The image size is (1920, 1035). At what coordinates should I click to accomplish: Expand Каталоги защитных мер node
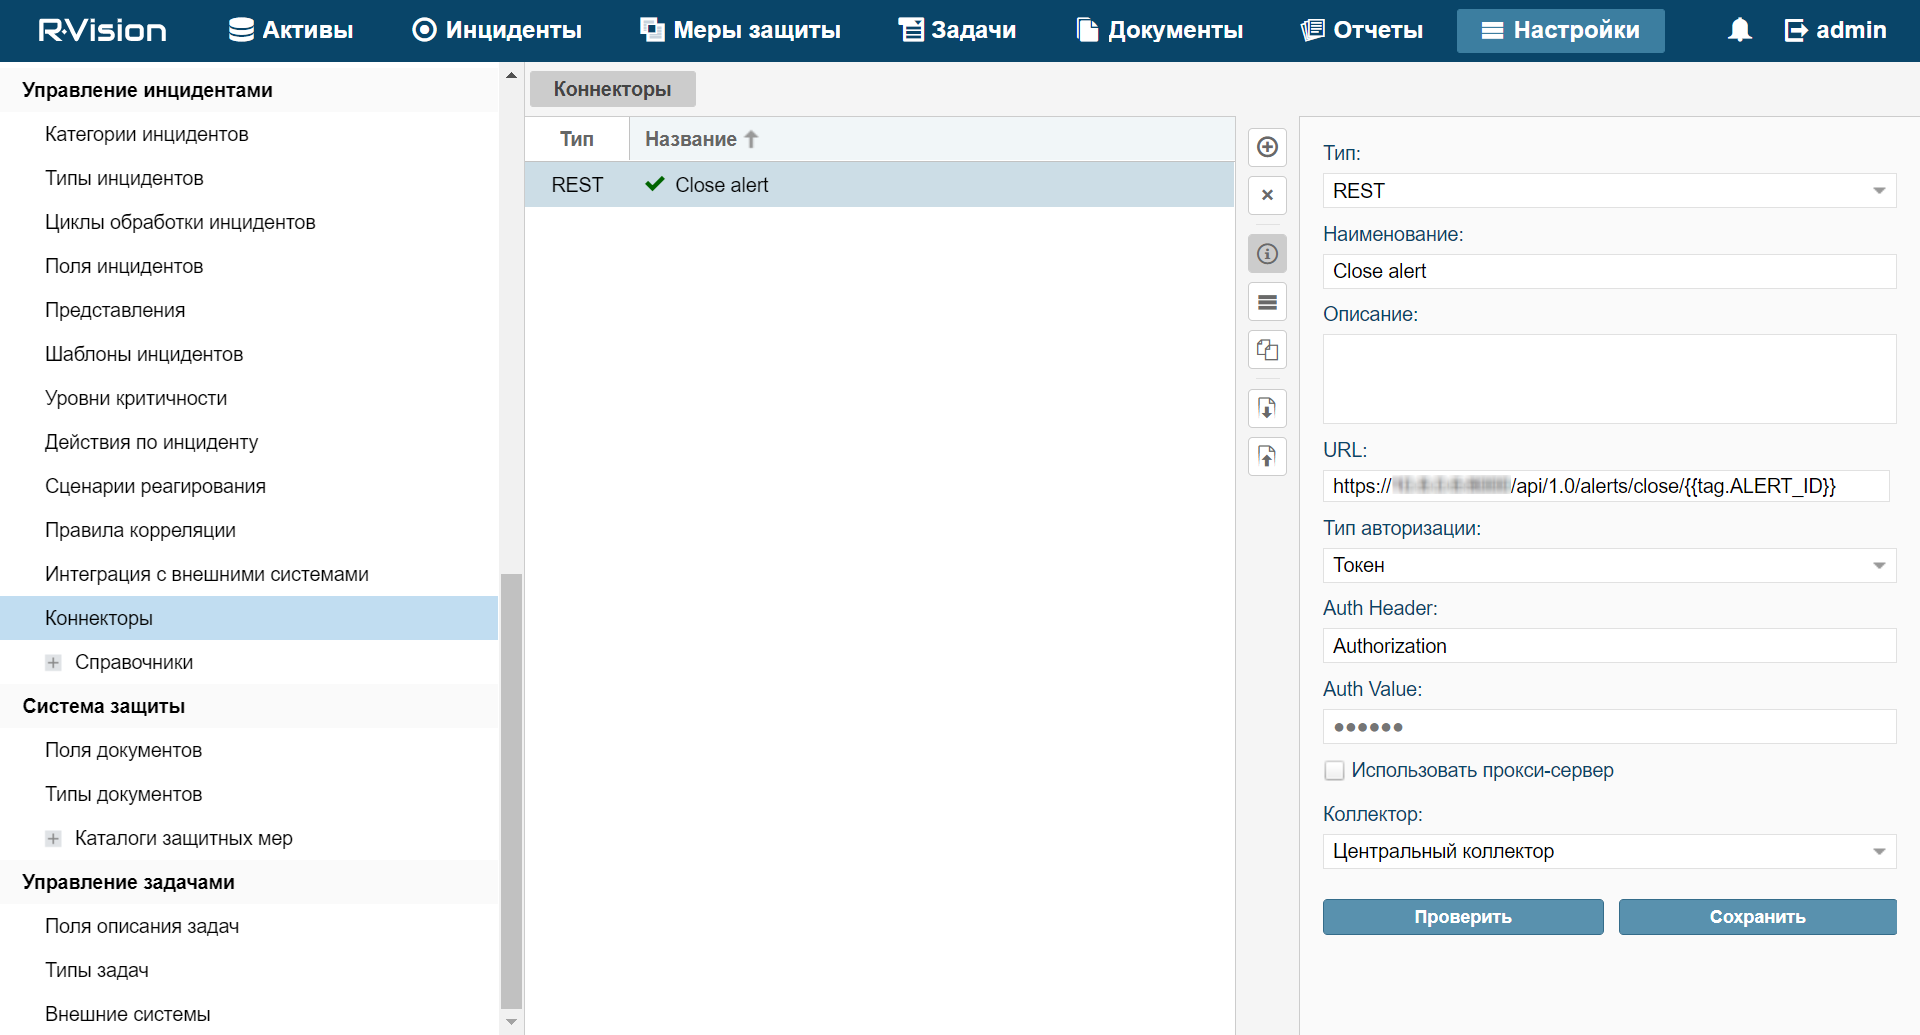coord(53,839)
